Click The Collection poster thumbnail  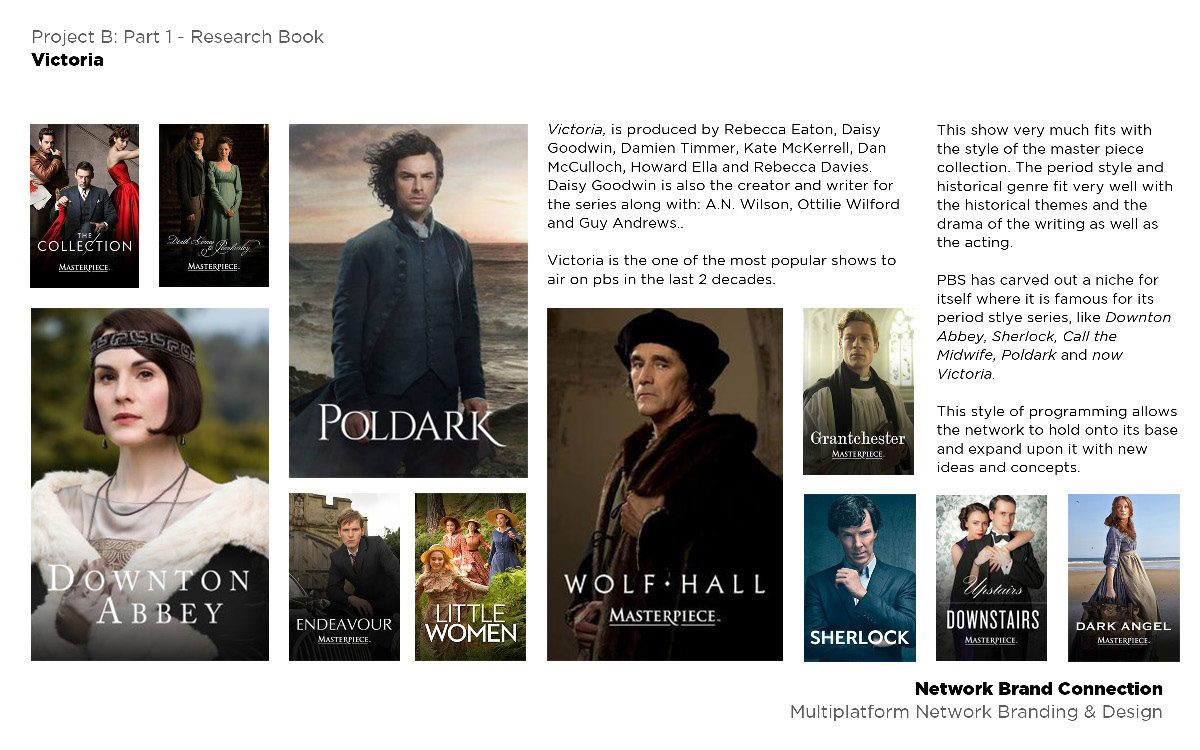(x=84, y=205)
